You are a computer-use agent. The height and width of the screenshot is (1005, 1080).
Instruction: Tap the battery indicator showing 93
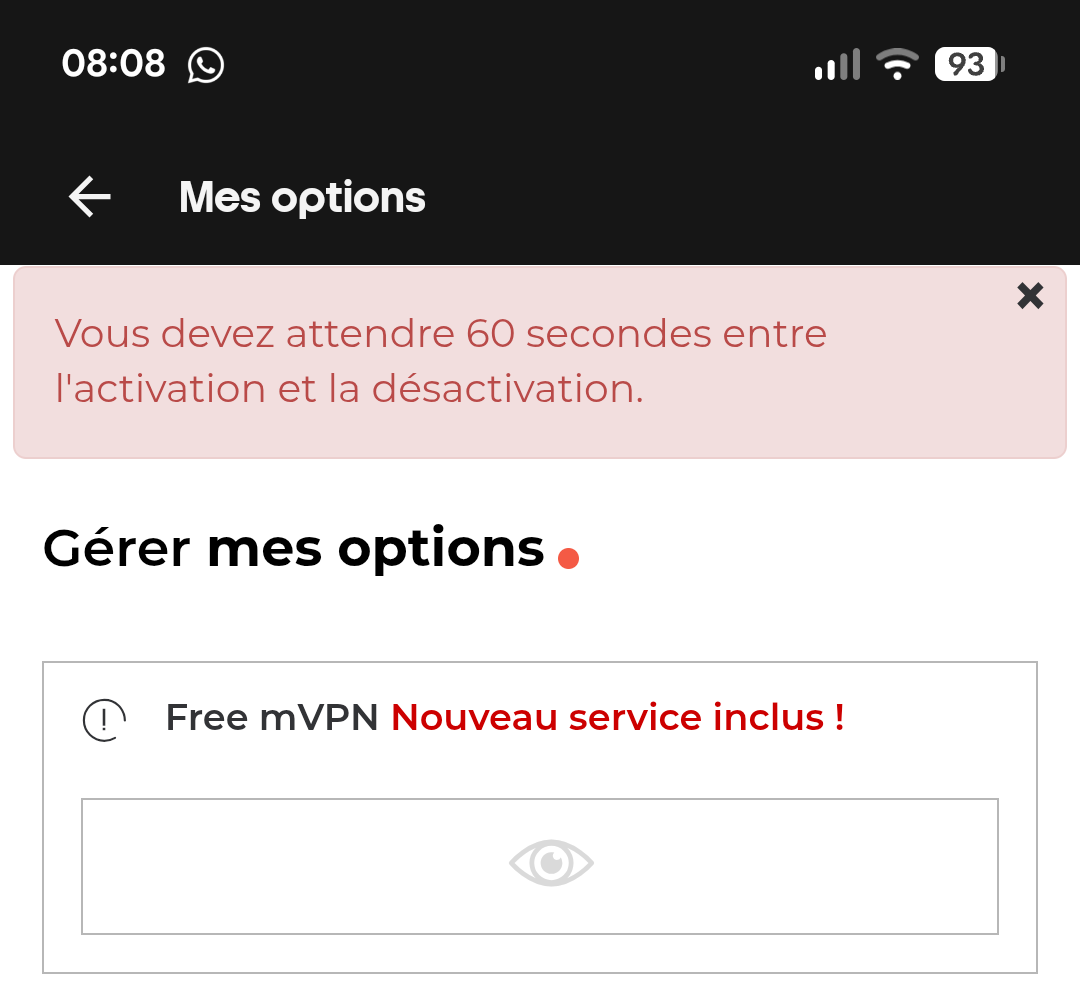[x=969, y=64]
